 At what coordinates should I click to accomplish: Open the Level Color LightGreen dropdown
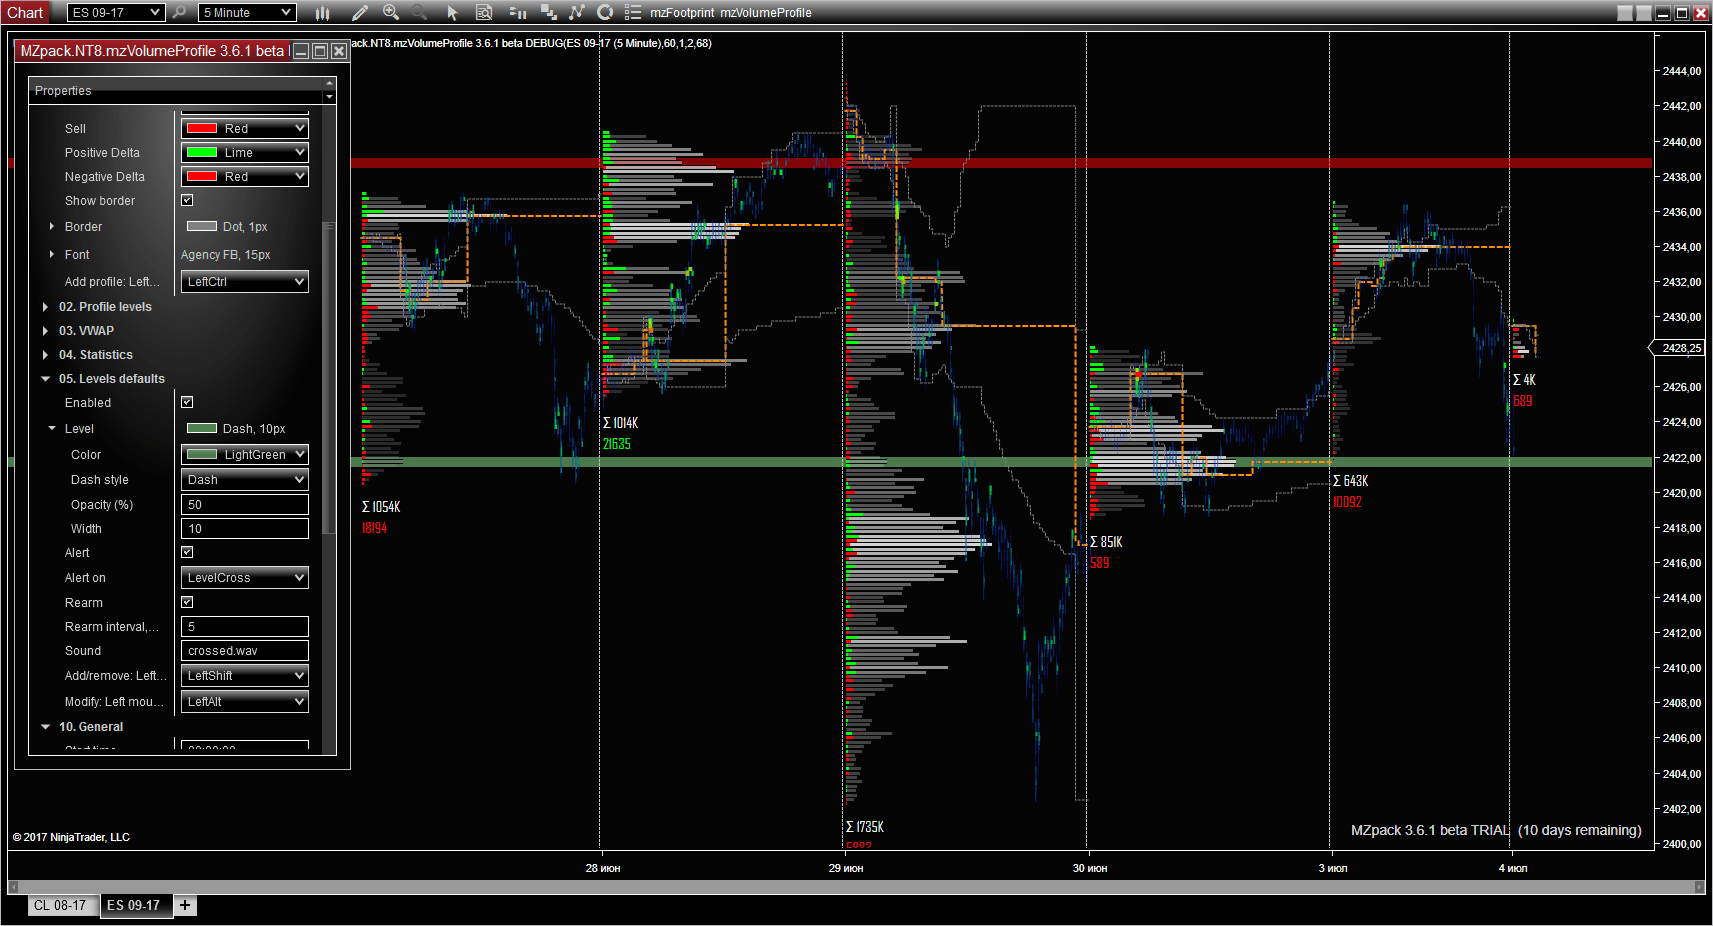click(x=245, y=454)
